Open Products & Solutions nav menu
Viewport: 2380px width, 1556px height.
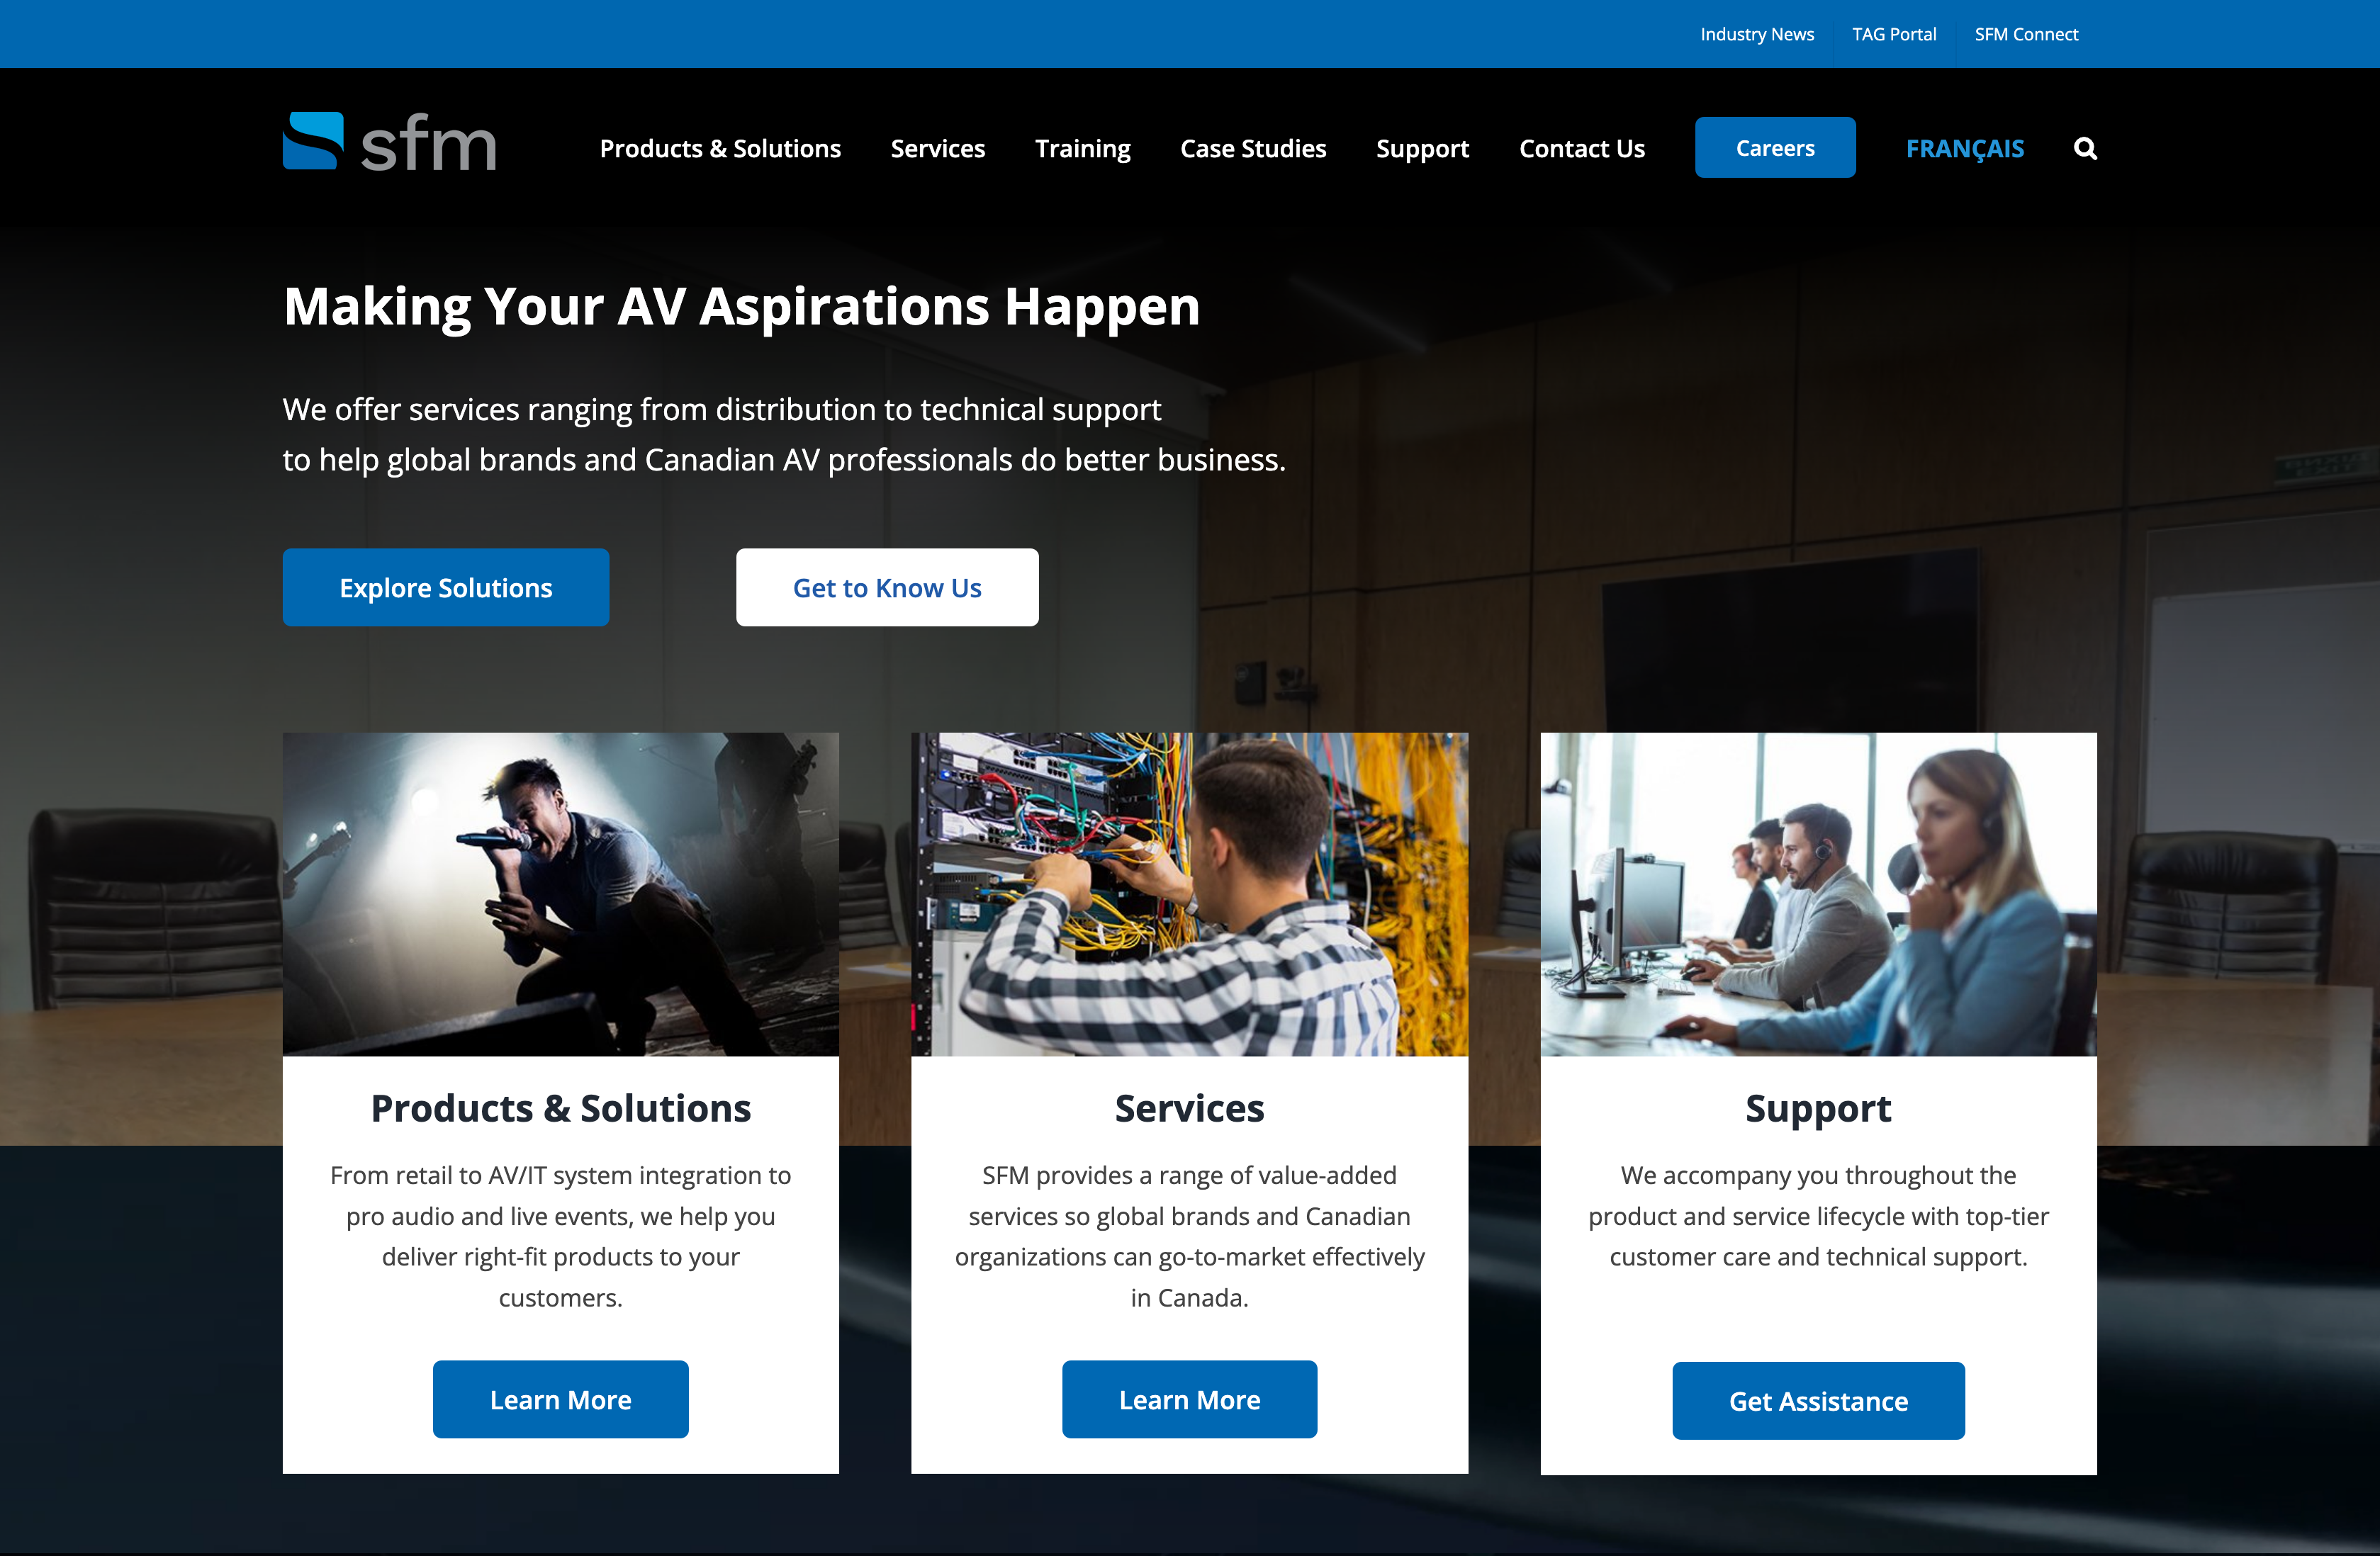click(x=720, y=149)
